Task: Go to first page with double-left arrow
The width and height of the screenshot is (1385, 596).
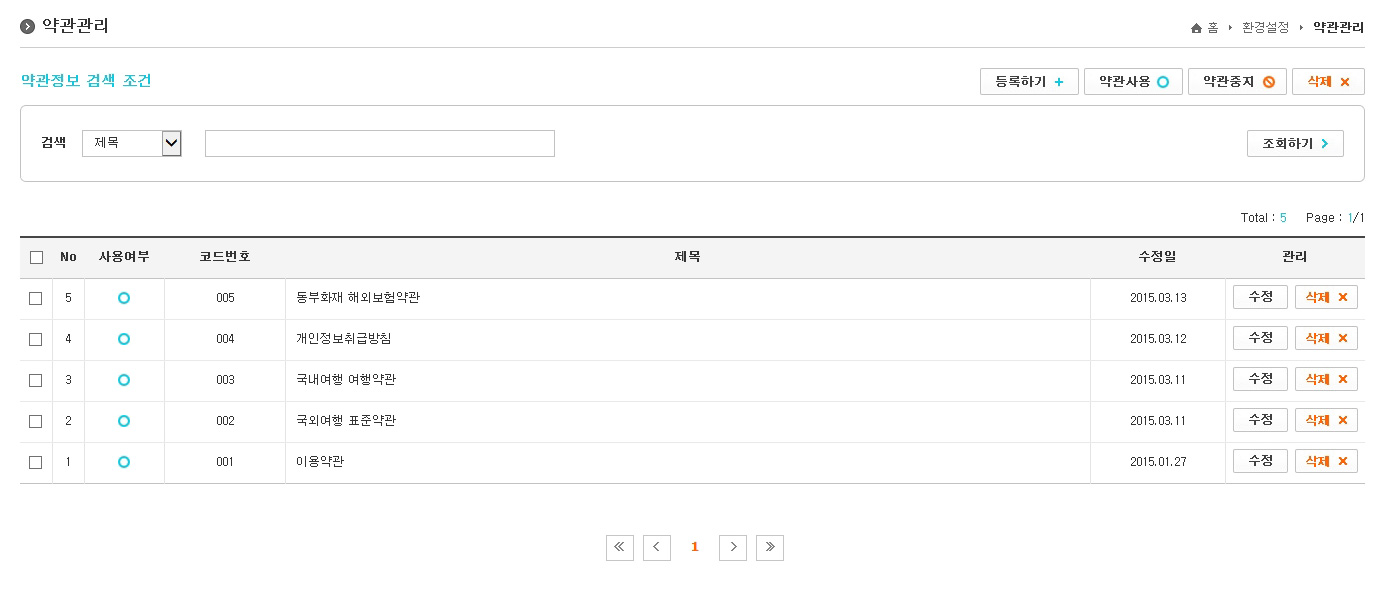Action: click(619, 547)
